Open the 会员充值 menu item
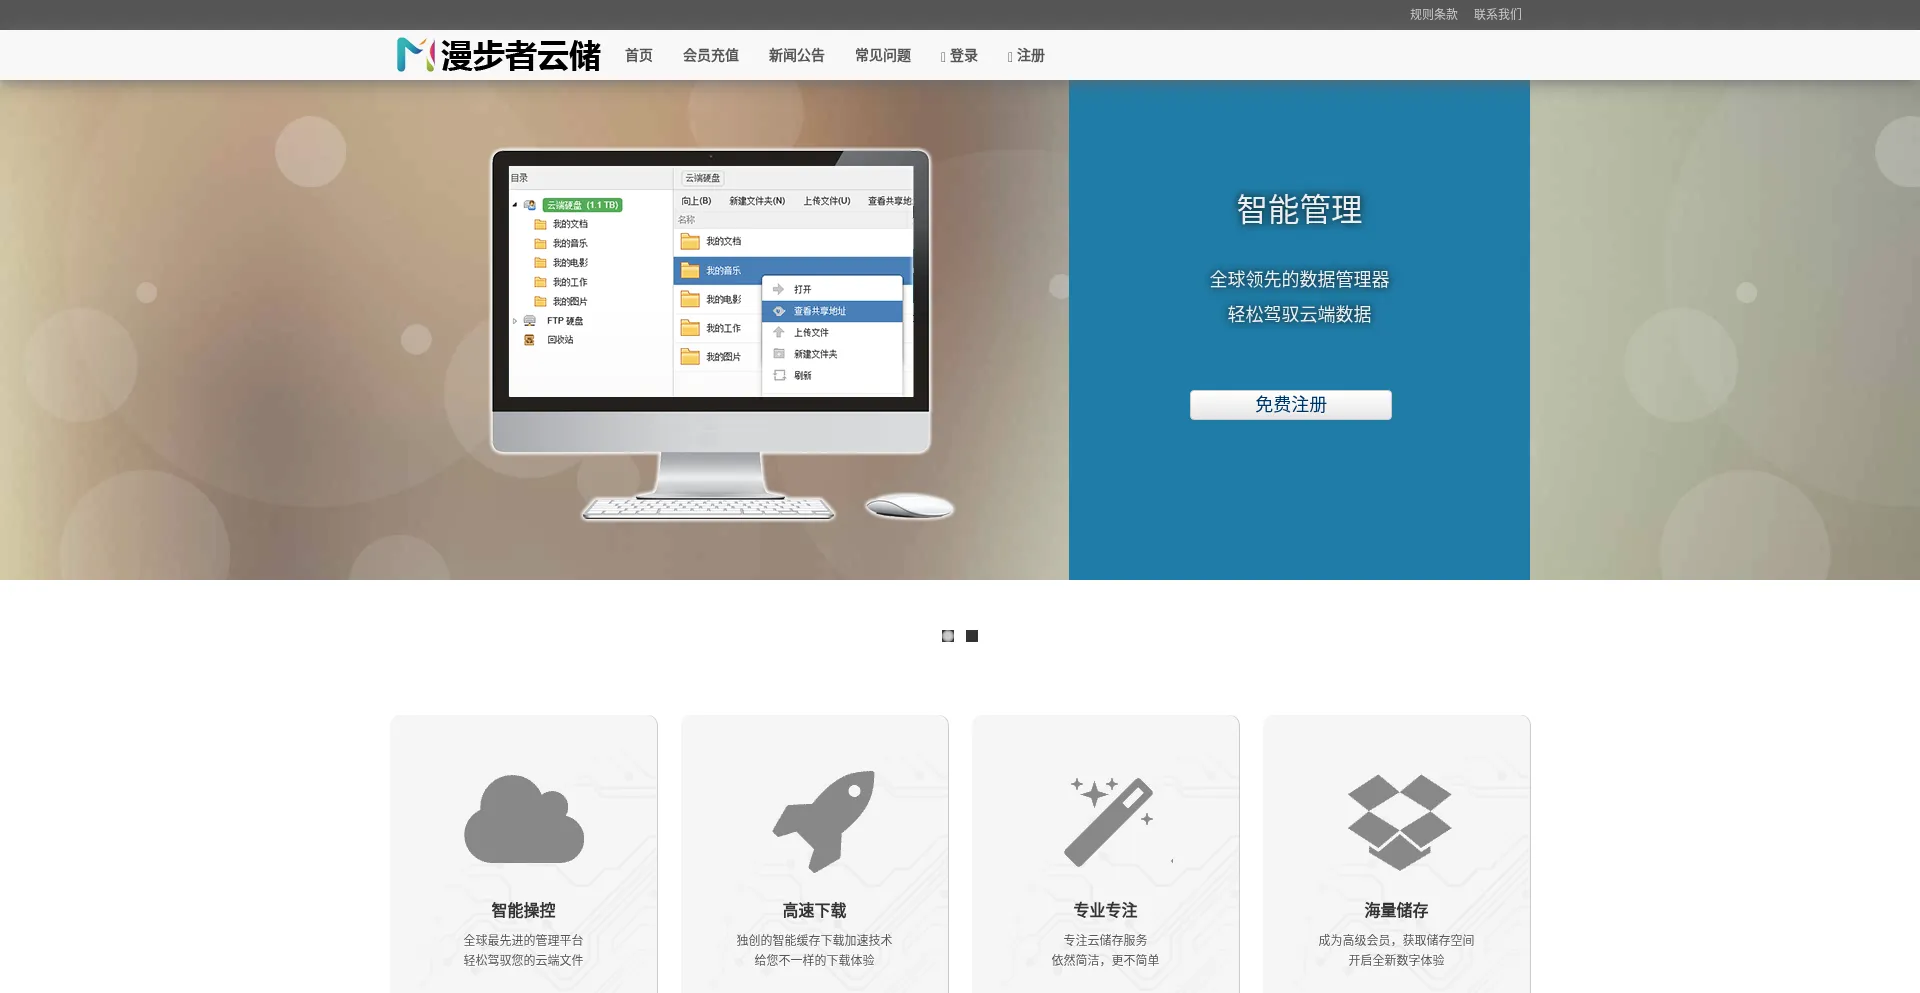 click(x=711, y=55)
